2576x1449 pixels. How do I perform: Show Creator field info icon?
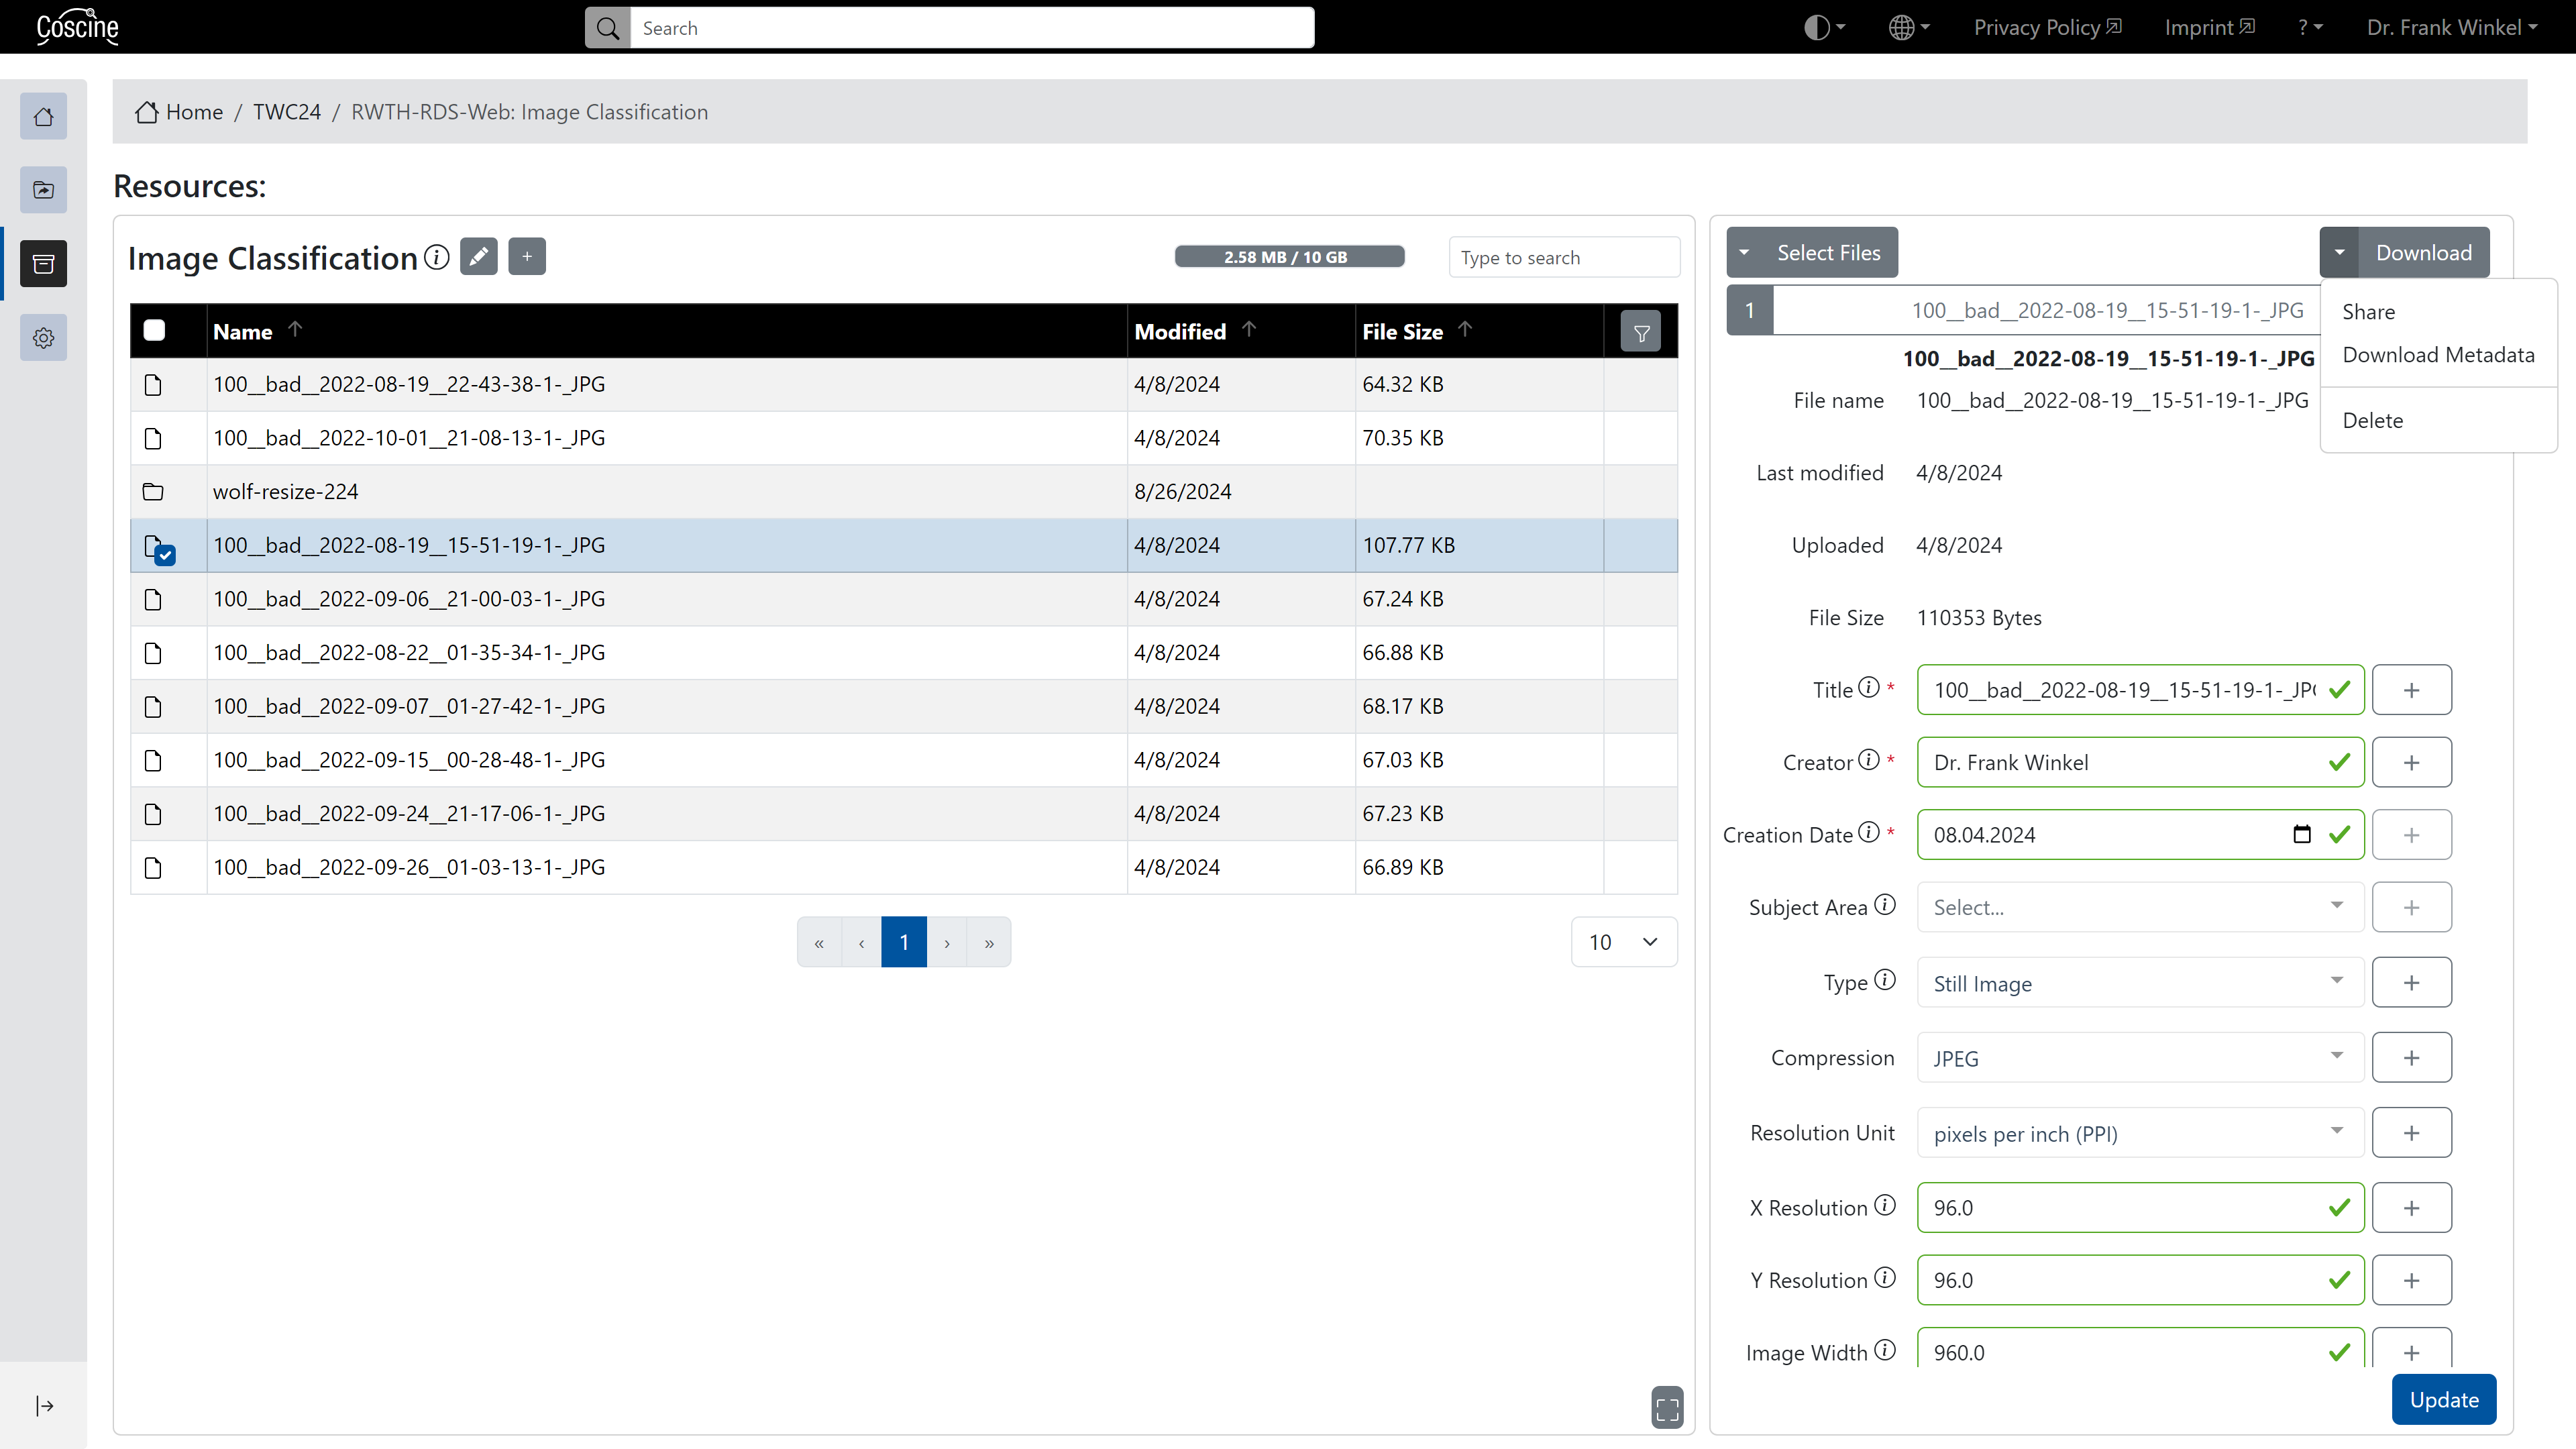1868,761
